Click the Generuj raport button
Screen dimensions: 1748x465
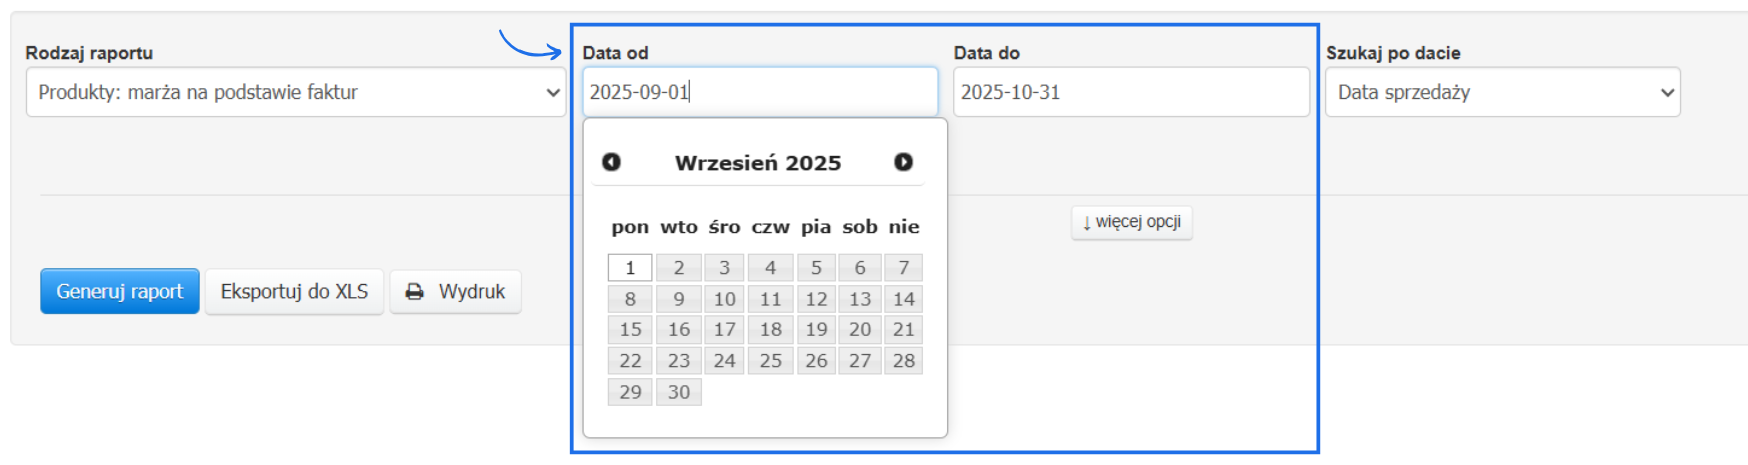pos(120,292)
